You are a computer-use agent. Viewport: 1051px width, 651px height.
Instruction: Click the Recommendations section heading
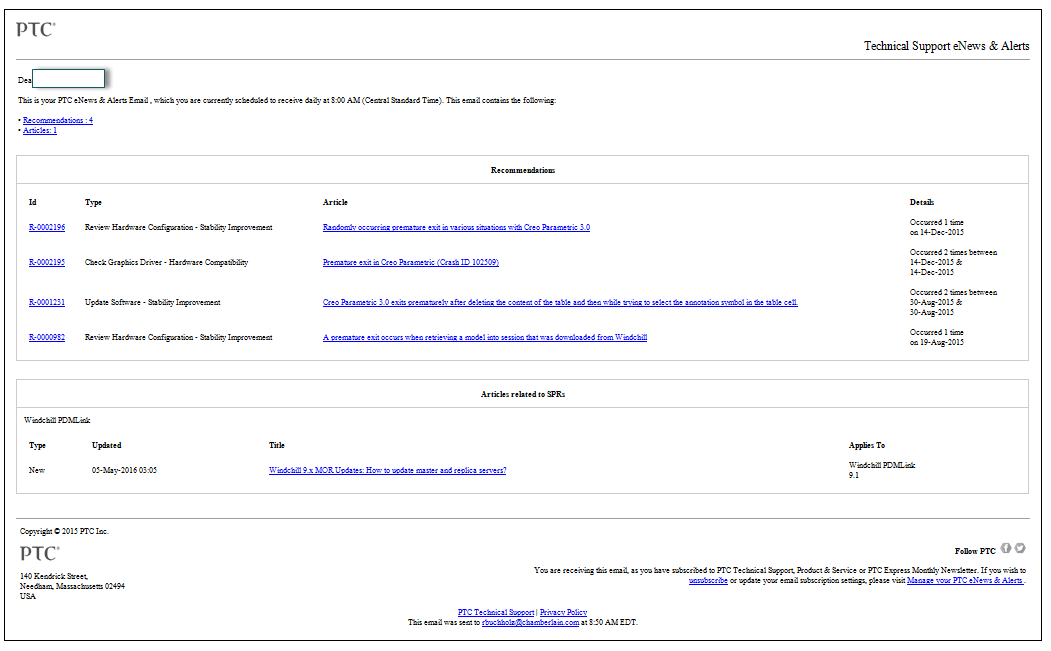coord(523,170)
